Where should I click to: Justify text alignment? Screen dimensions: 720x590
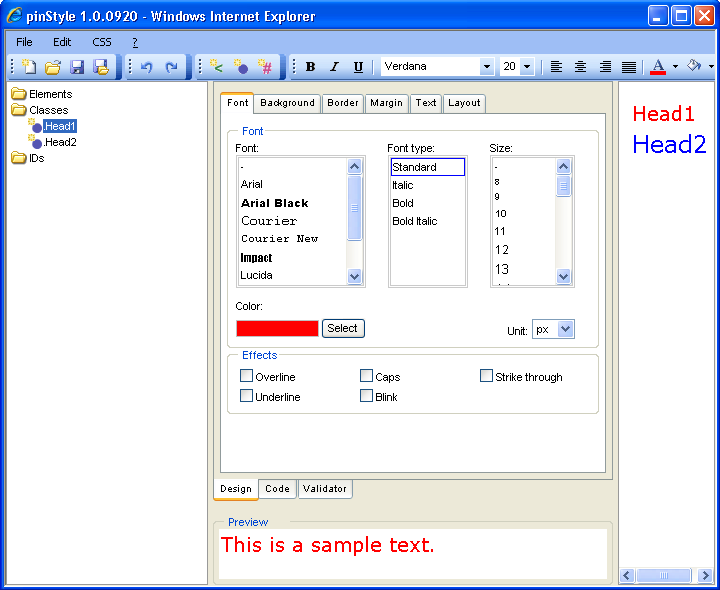[x=629, y=67]
